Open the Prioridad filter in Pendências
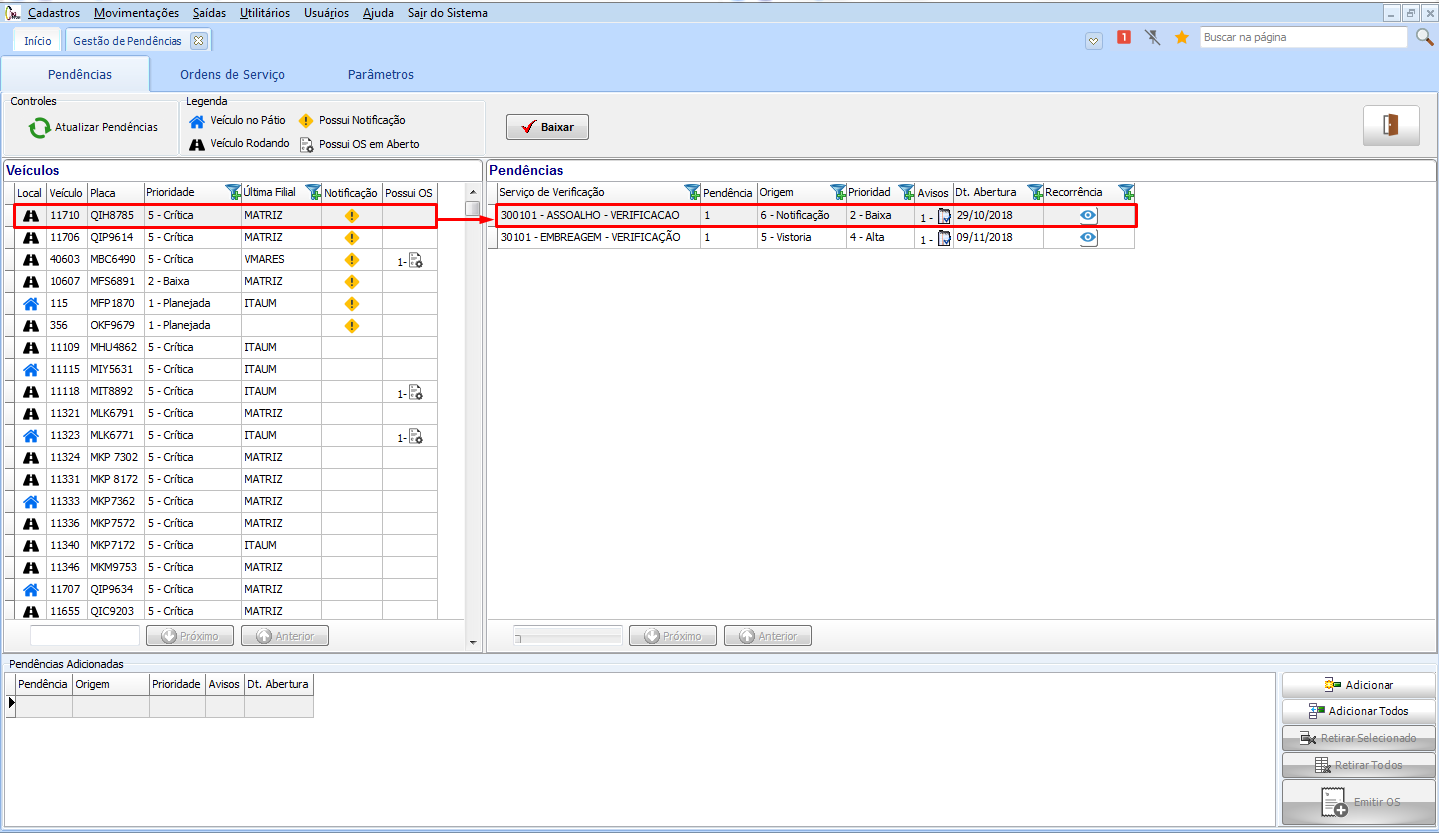The width and height of the screenshot is (1439, 833). tap(907, 192)
